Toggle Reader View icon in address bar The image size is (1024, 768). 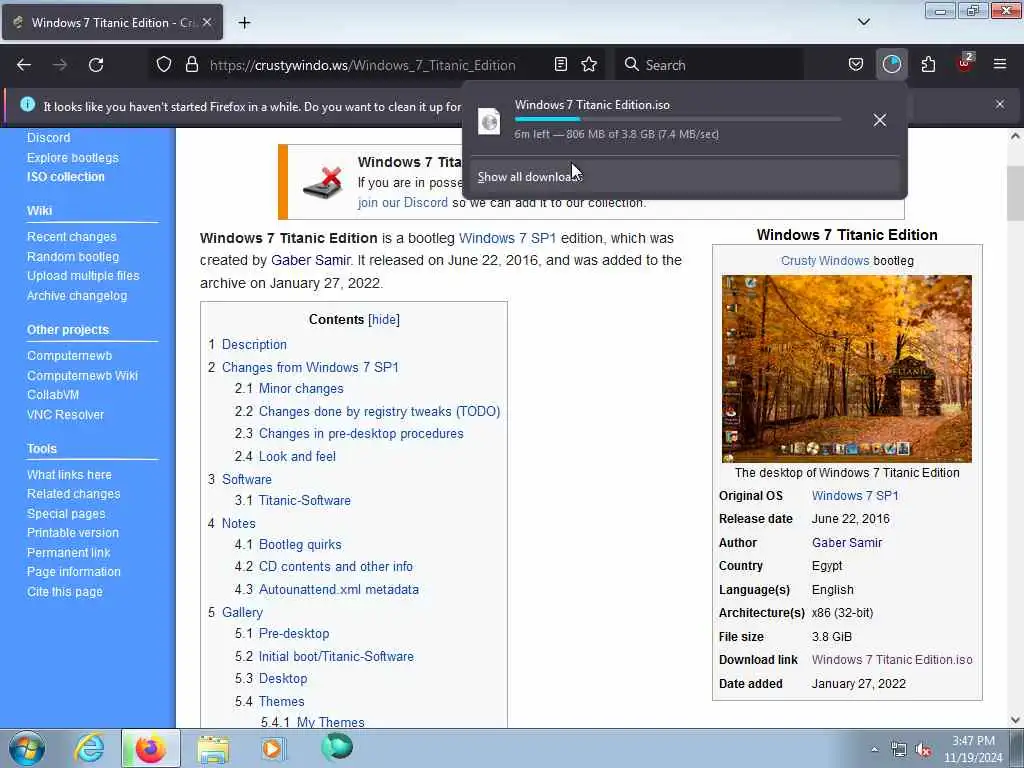pos(560,64)
